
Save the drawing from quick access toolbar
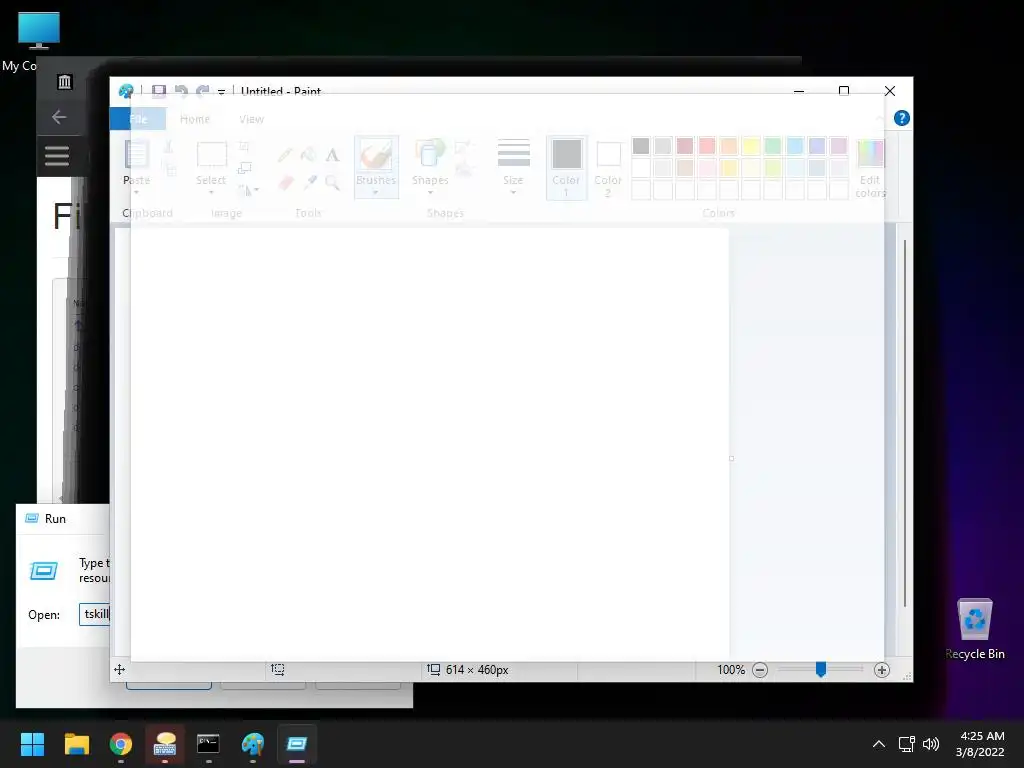pos(159,91)
